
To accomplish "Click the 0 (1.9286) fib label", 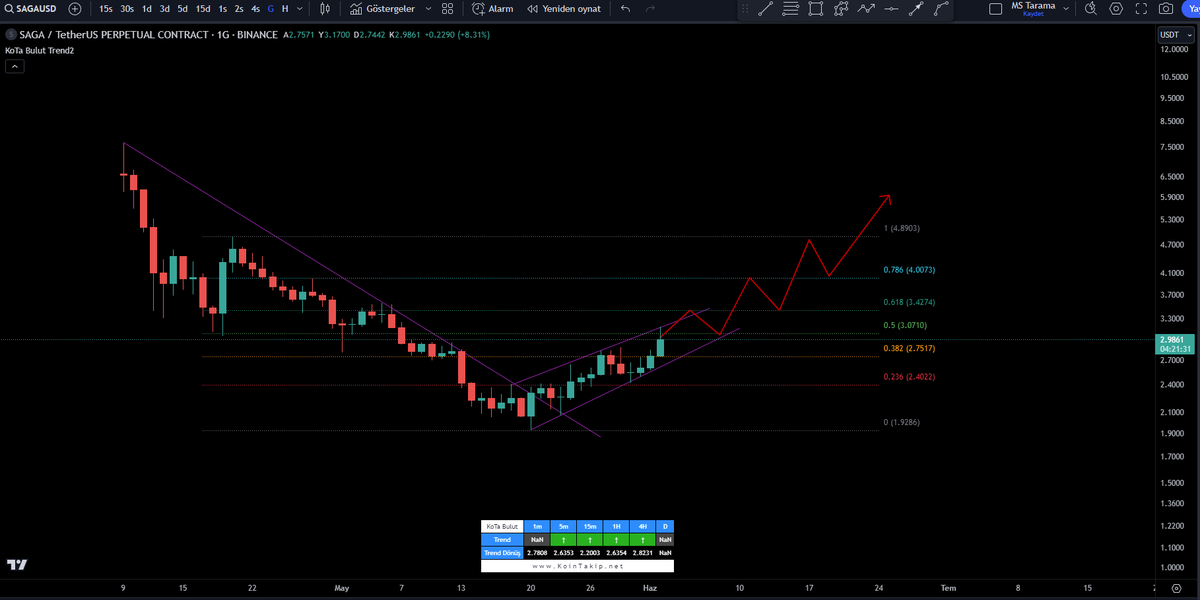I will [x=901, y=423].
